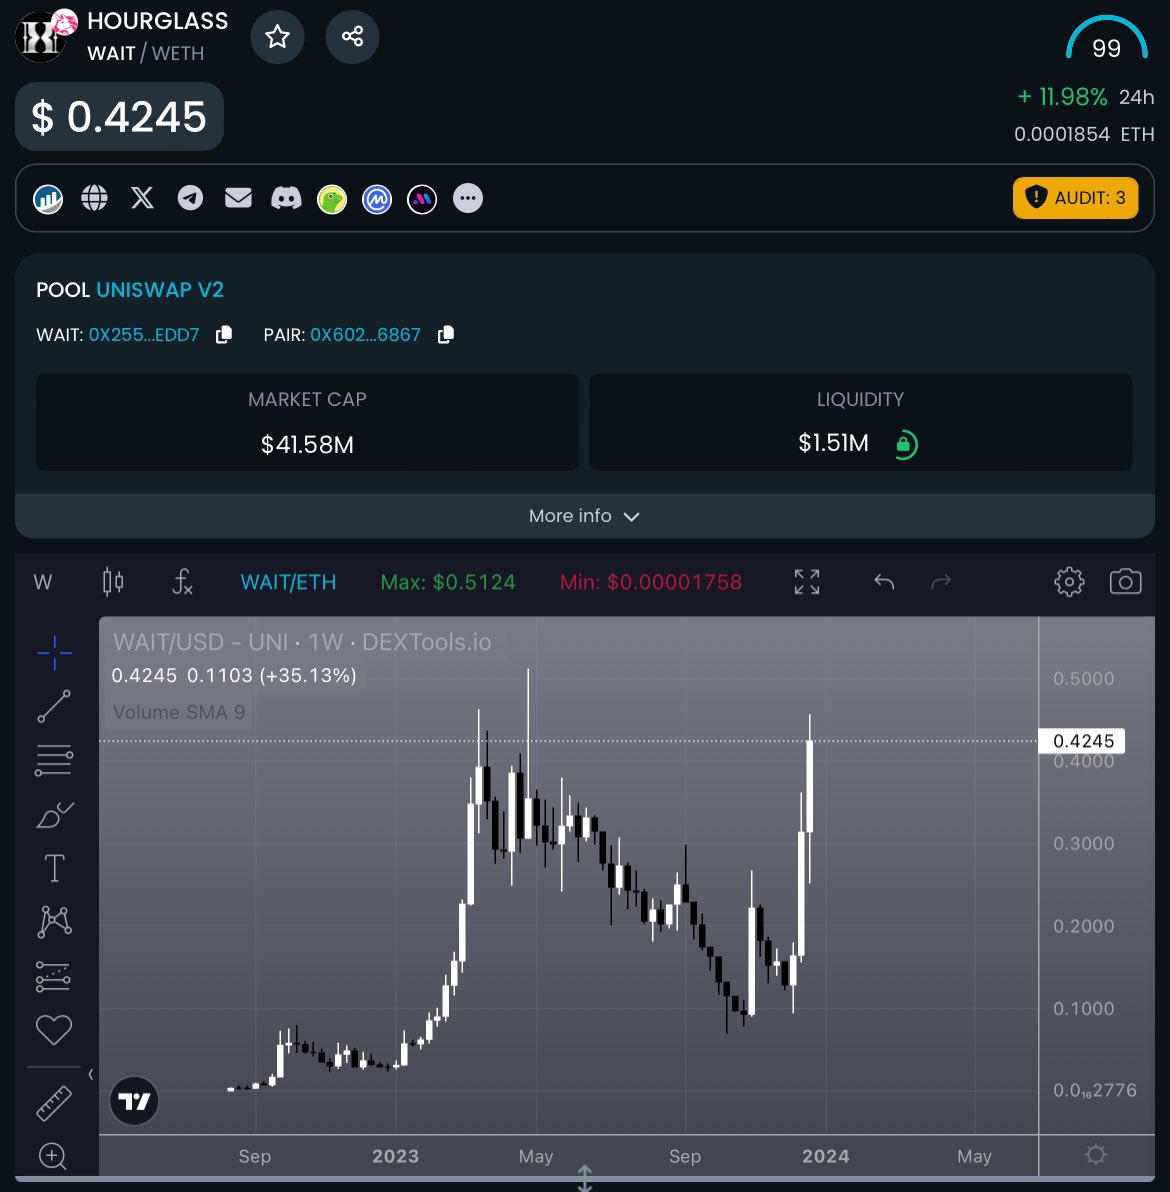Open the UNISWAP V2 pool link

tap(160, 290)
